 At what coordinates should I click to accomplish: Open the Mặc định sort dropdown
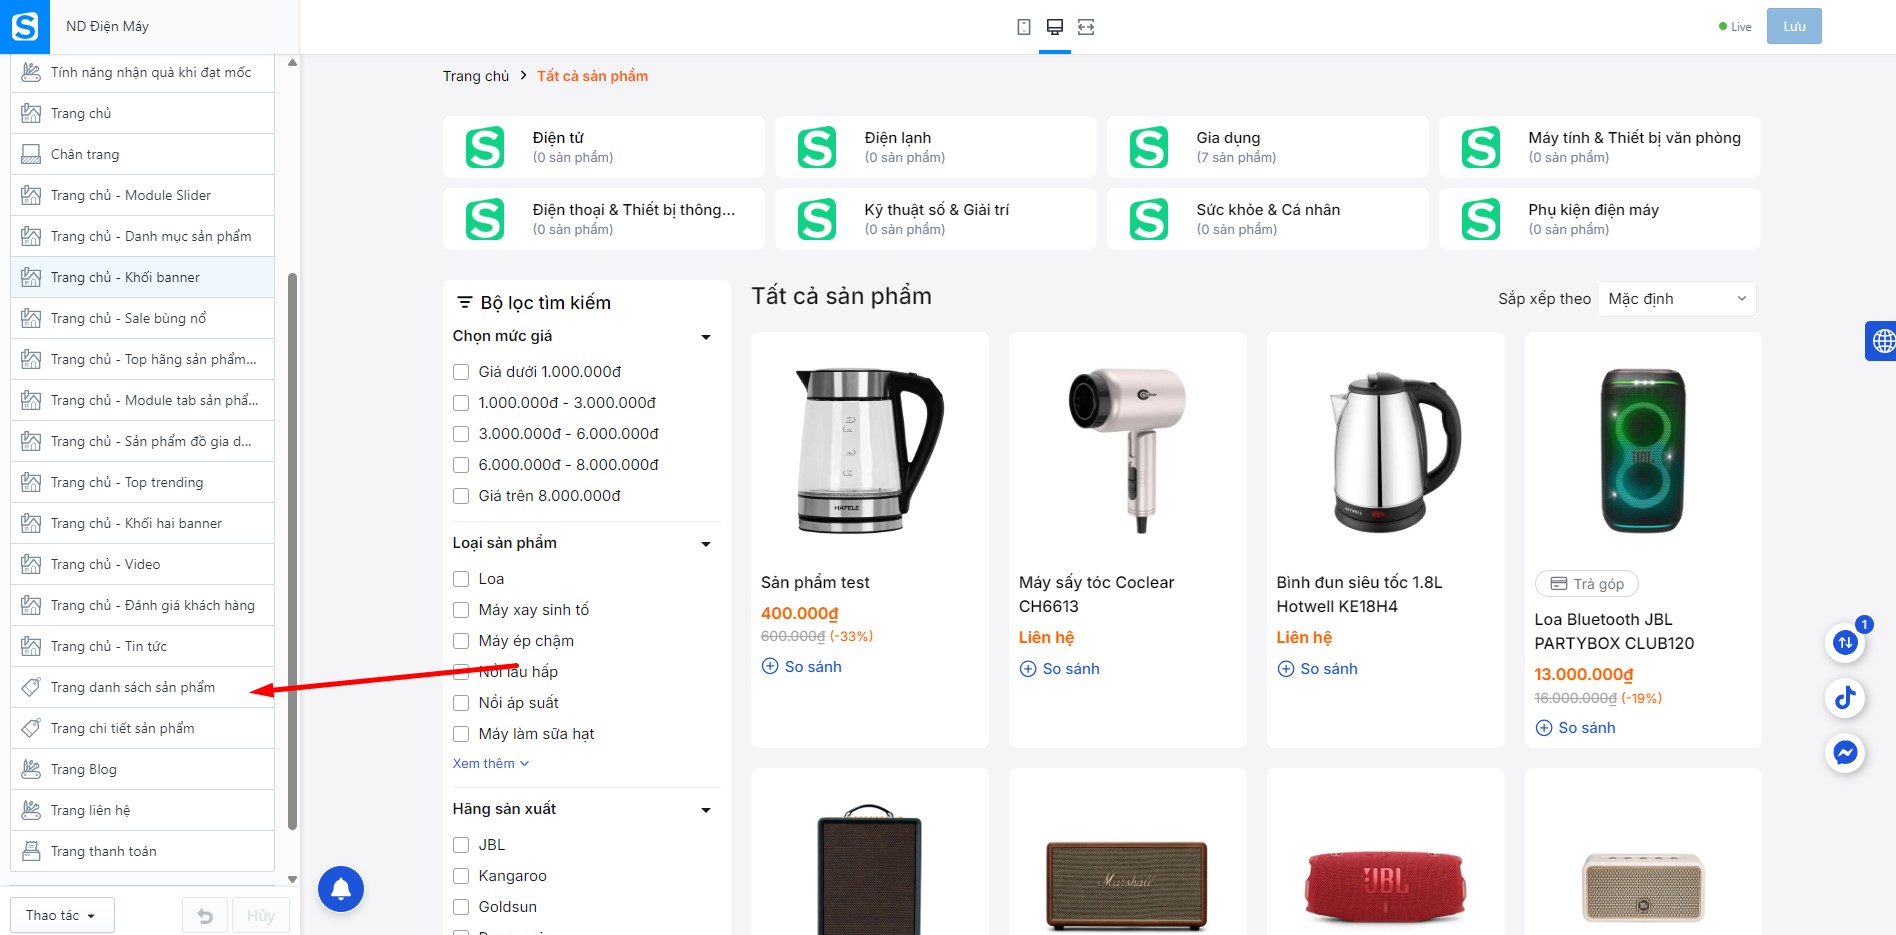click(x=1677, y=299)
